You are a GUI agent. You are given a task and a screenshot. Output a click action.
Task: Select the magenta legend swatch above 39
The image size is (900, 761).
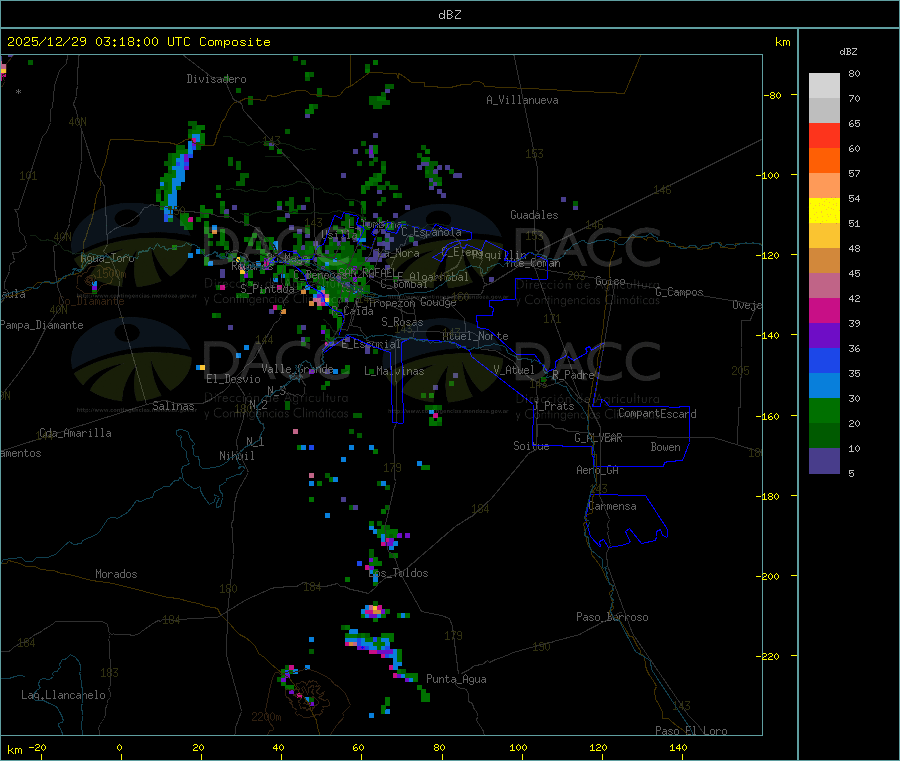(x=824, y=310)
